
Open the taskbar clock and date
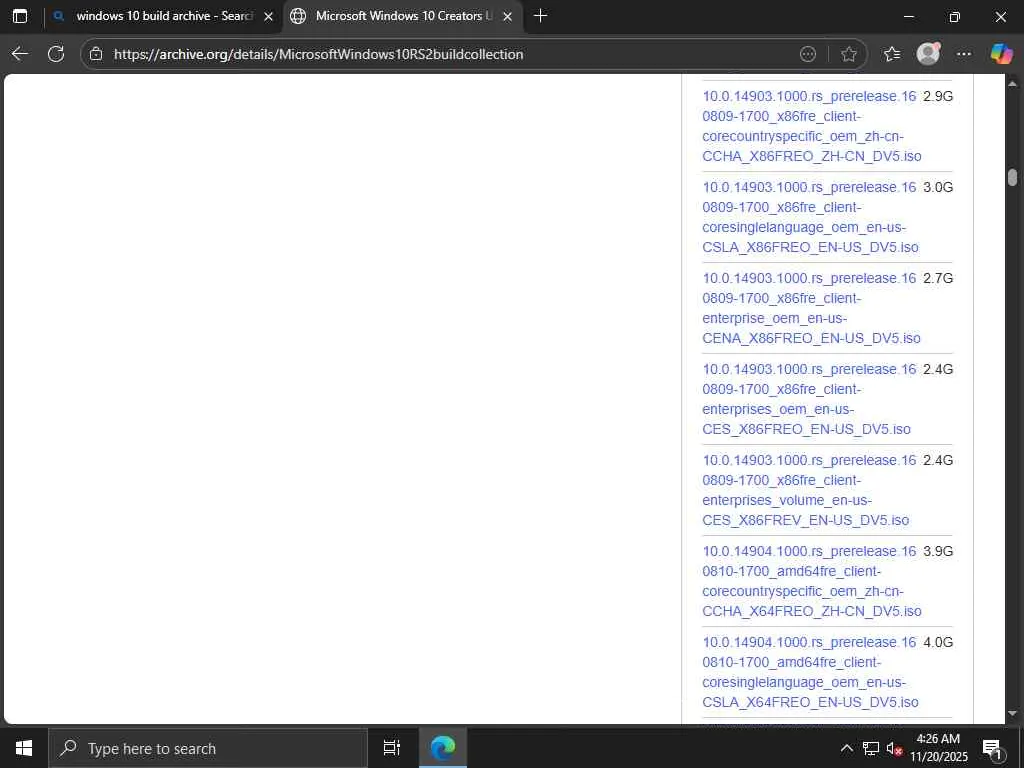click(x=938, y=748)
